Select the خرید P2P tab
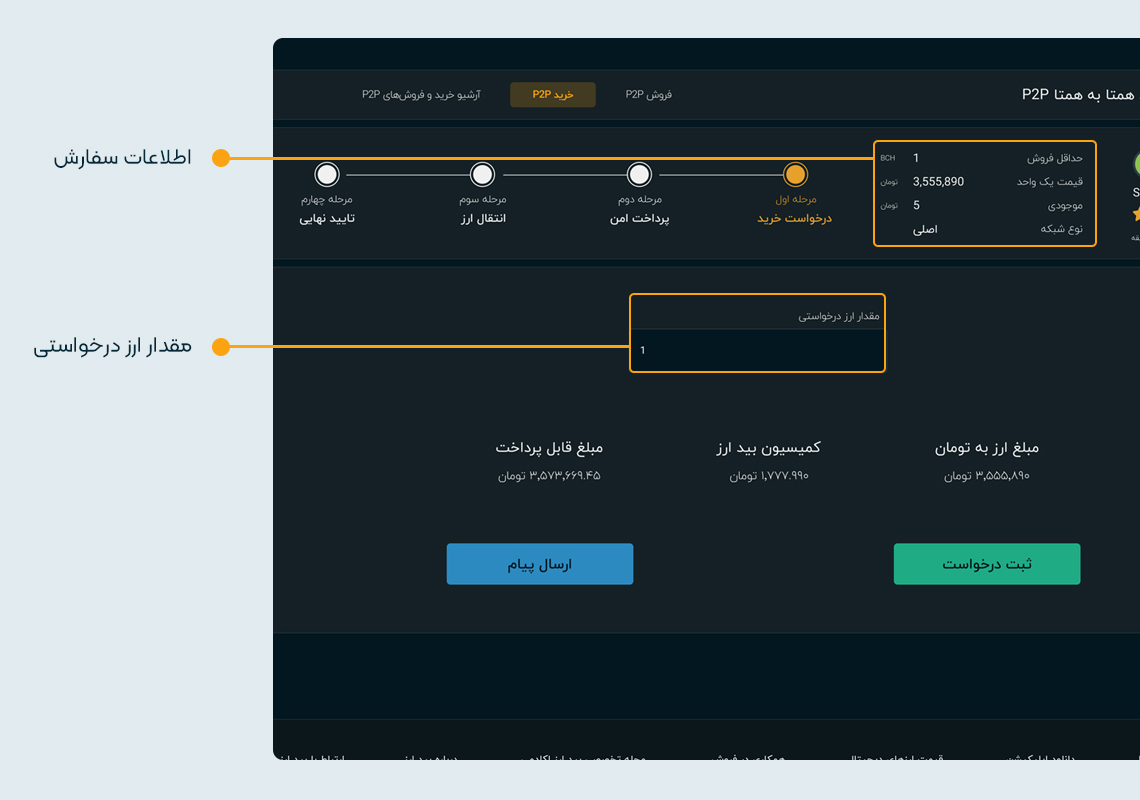Viewport: 1140px width, 800px height. tap(553, 95)
